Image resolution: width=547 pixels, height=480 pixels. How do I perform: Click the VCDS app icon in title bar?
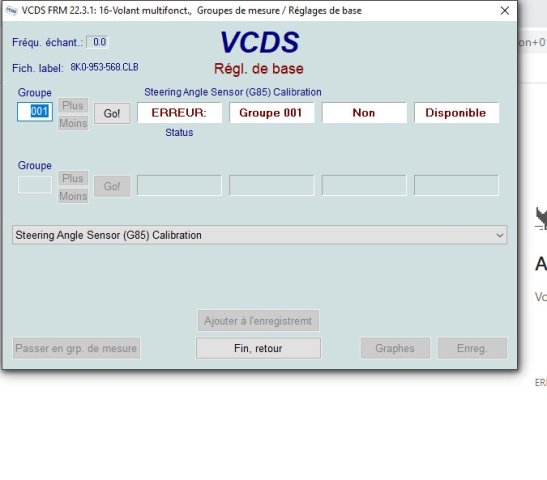11,10
